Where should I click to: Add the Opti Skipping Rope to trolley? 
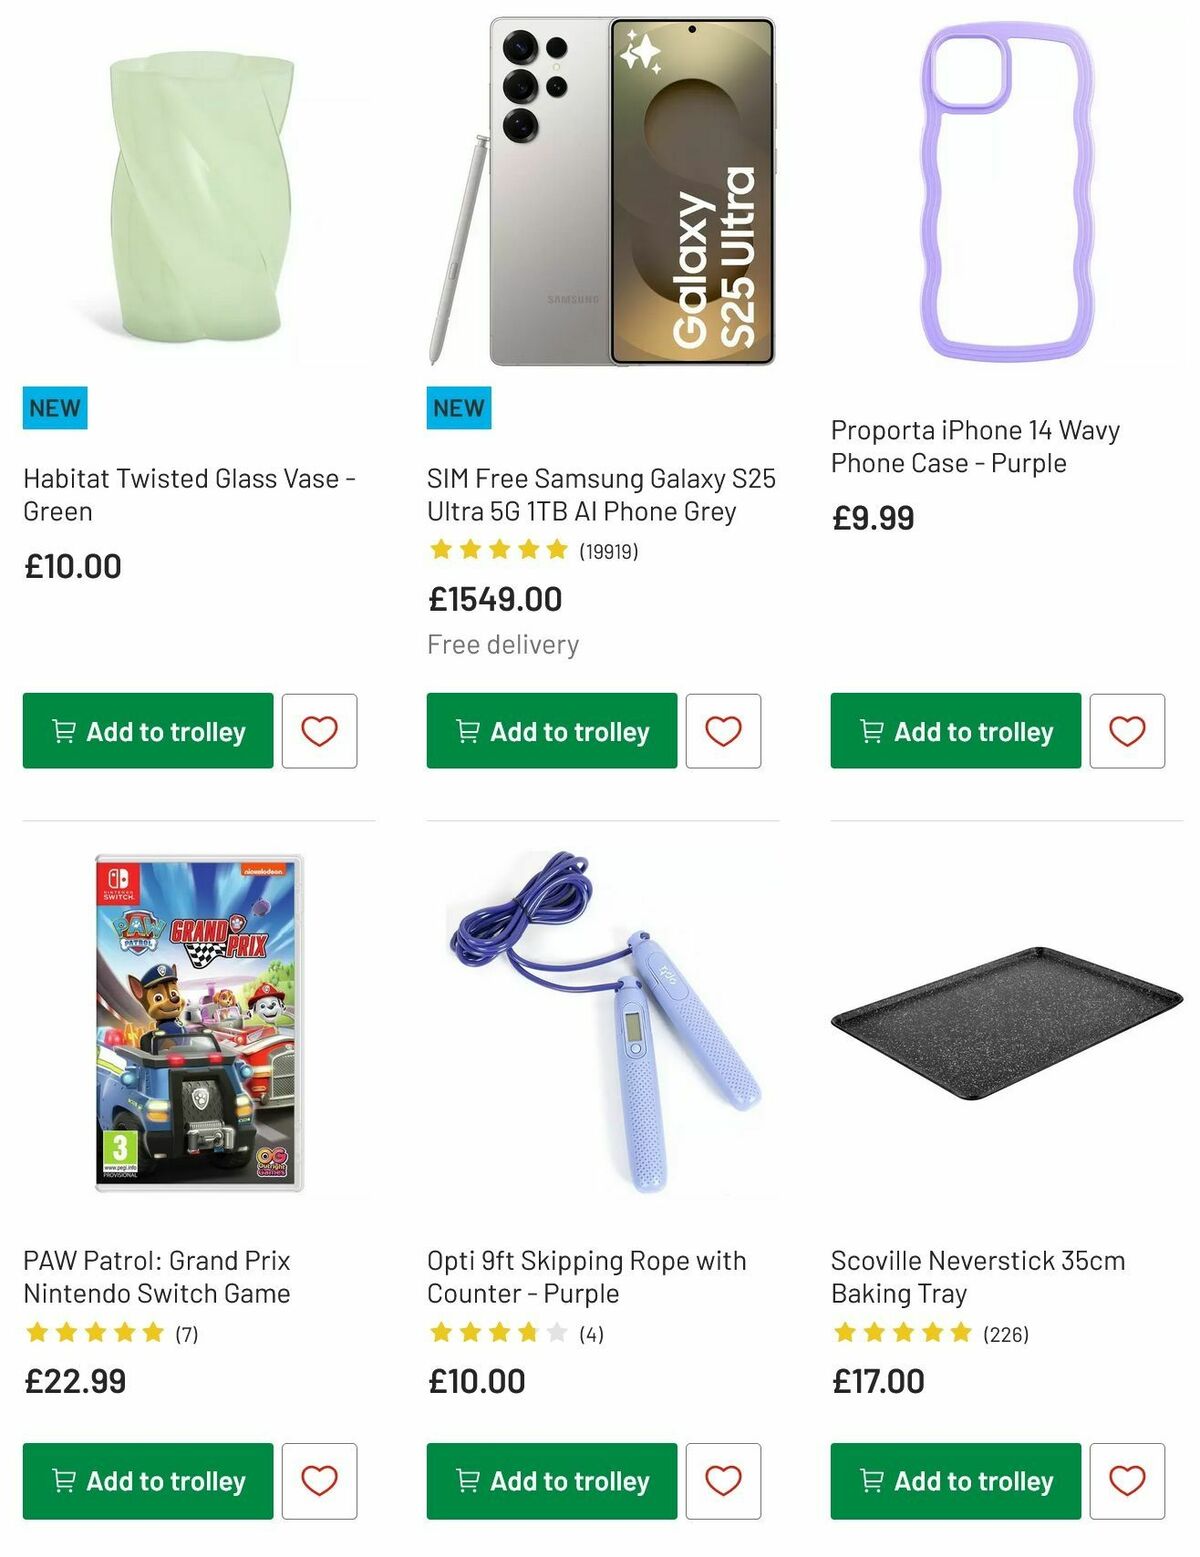pyautogui.click(x=550, y=1481)
